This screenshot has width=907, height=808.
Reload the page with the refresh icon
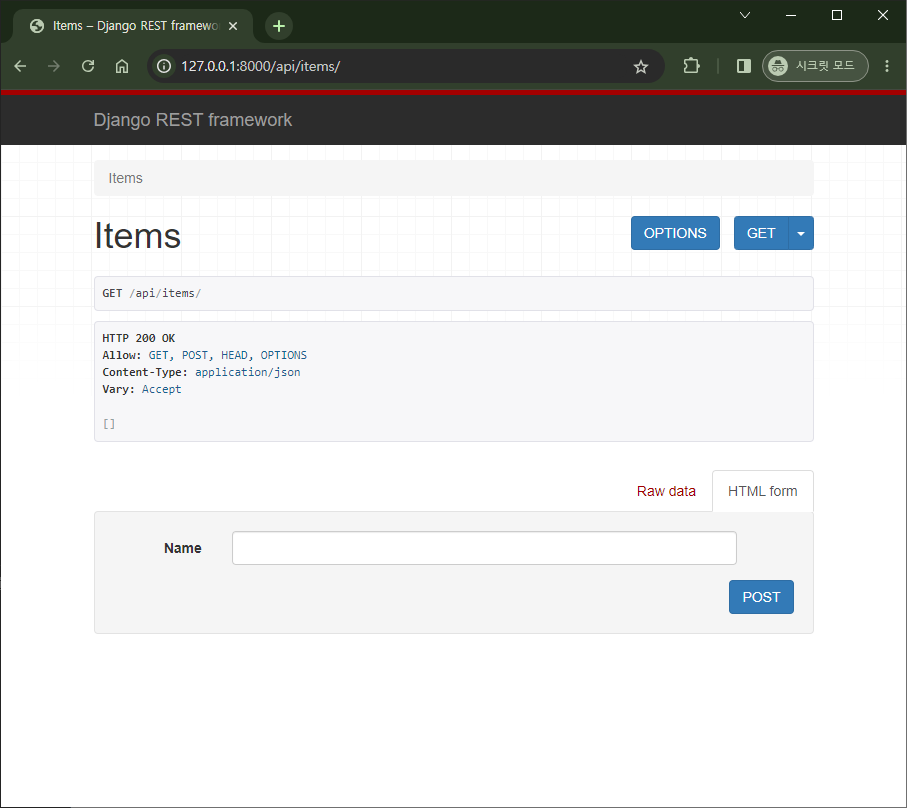pyautogui.click(x=88, y=67)
